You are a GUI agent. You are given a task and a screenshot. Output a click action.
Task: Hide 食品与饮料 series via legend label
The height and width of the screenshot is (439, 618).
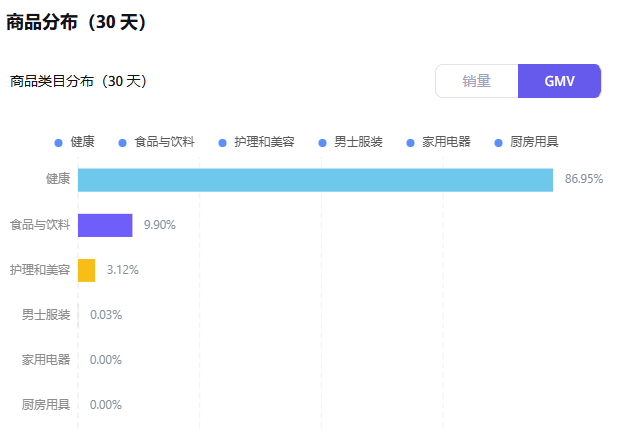(164, 142)
